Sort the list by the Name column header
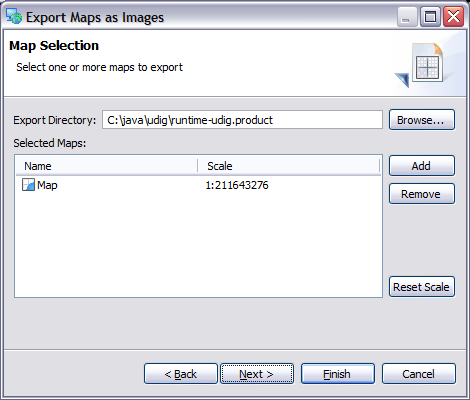The height and width of the screenshot is (400, 470). [x=107, y=166]
